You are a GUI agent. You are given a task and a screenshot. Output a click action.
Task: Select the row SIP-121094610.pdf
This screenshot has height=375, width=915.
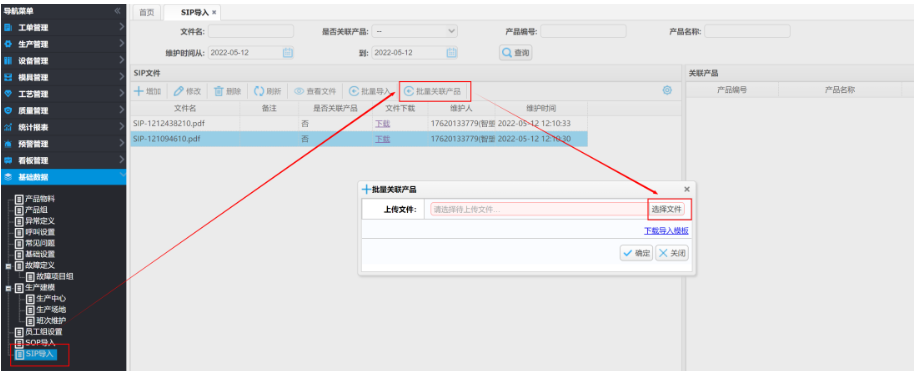[x=359, y=139]
